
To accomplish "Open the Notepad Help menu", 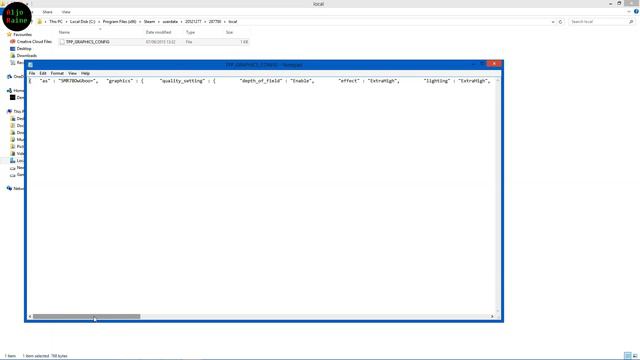I will (x=85, y=73).
